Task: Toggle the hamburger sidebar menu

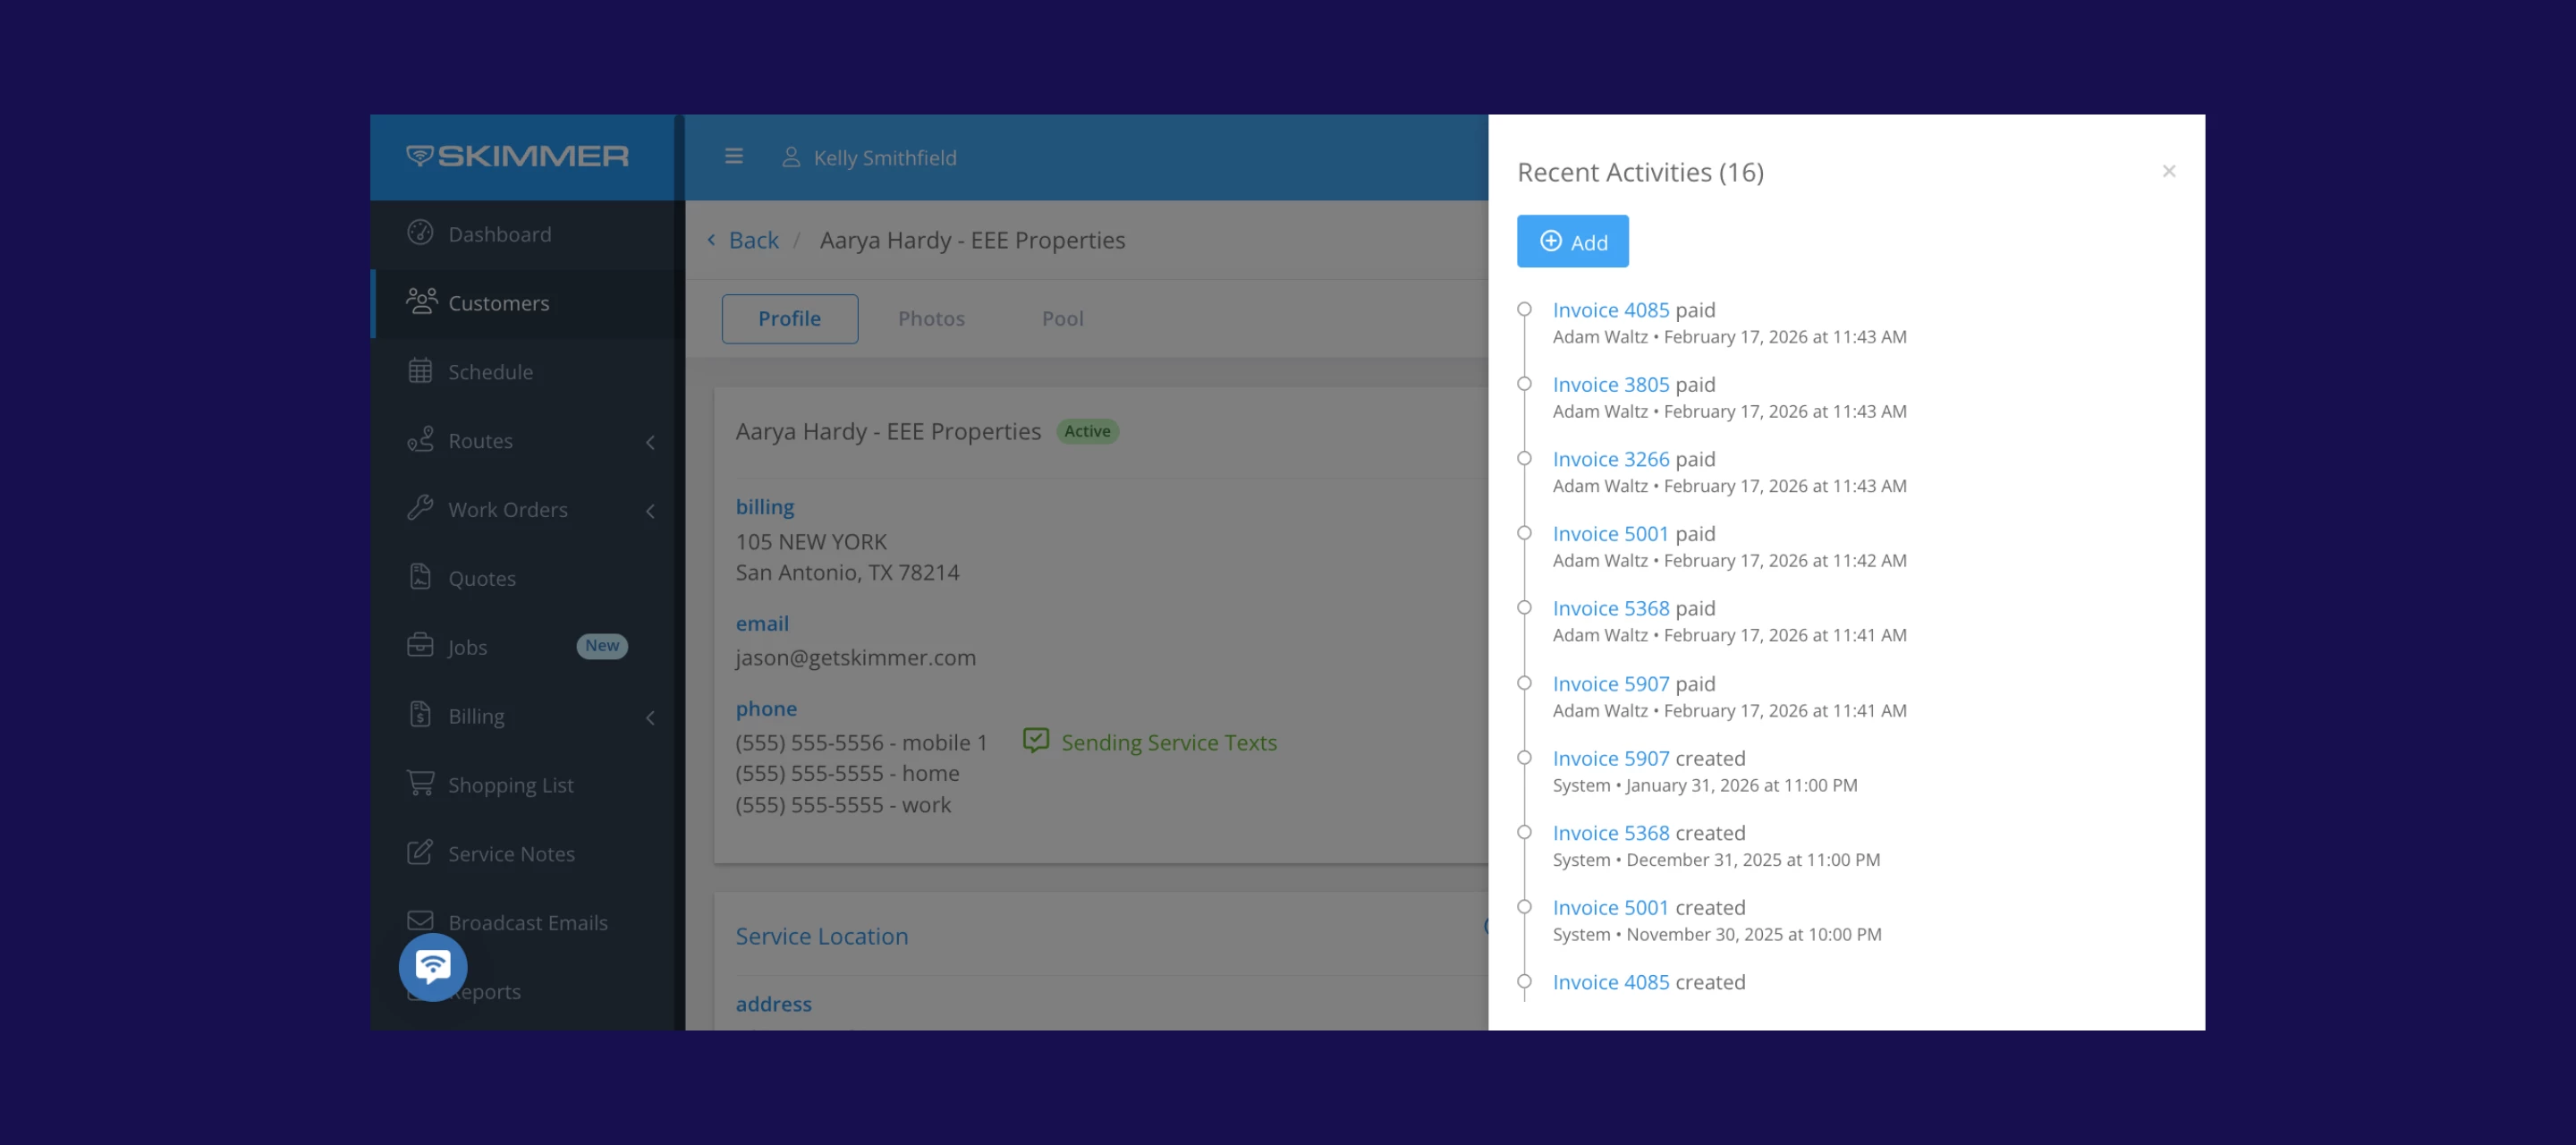Action: pyautogui.click(x=733, y=157)
